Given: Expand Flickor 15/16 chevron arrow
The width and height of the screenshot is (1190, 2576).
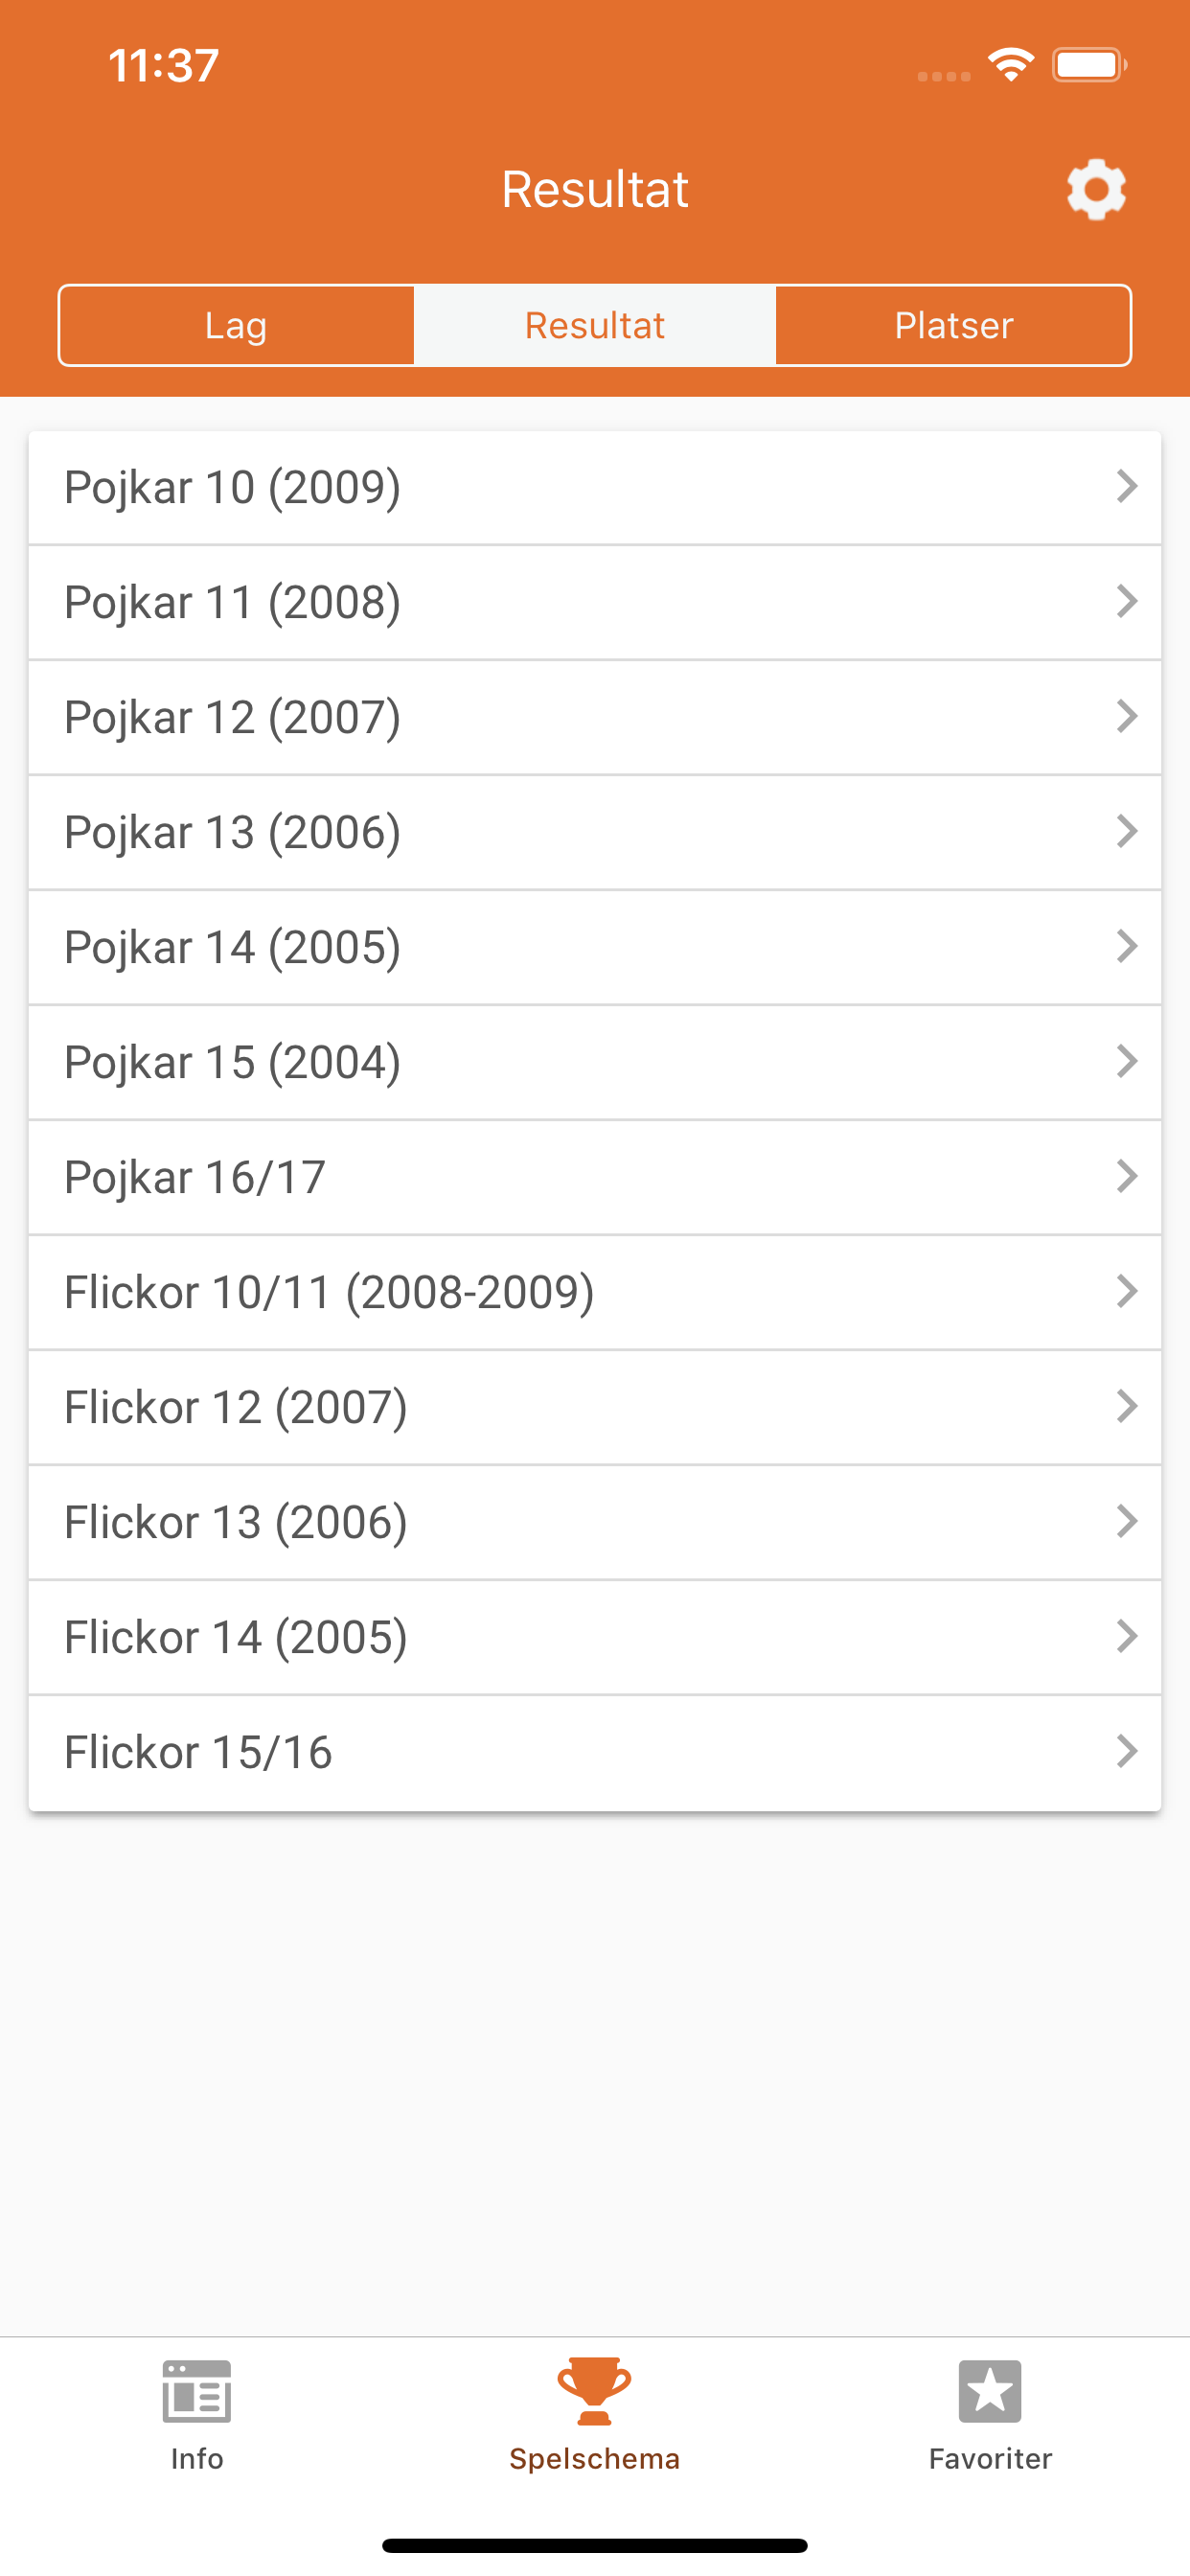Looking at the screenshot, I should 1127,1751.
